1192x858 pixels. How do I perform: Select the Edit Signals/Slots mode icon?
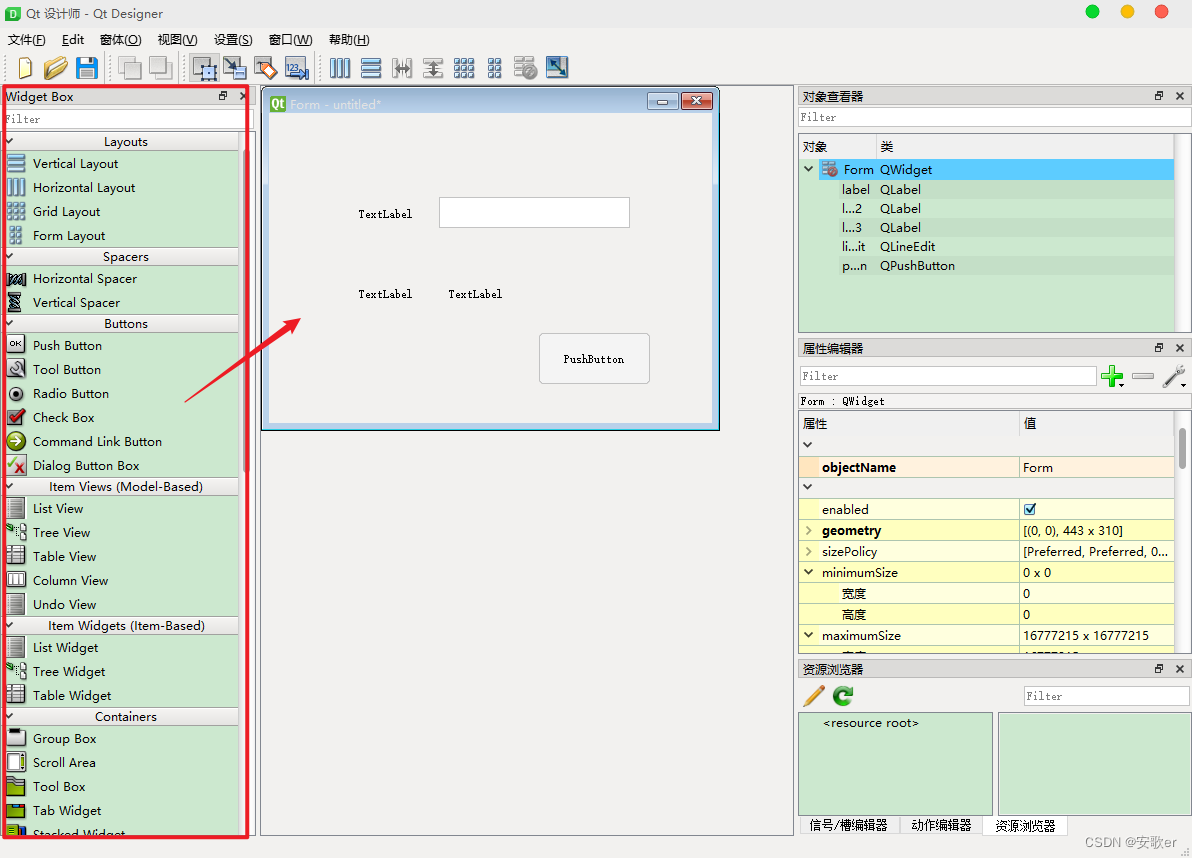tap(234, 67)
